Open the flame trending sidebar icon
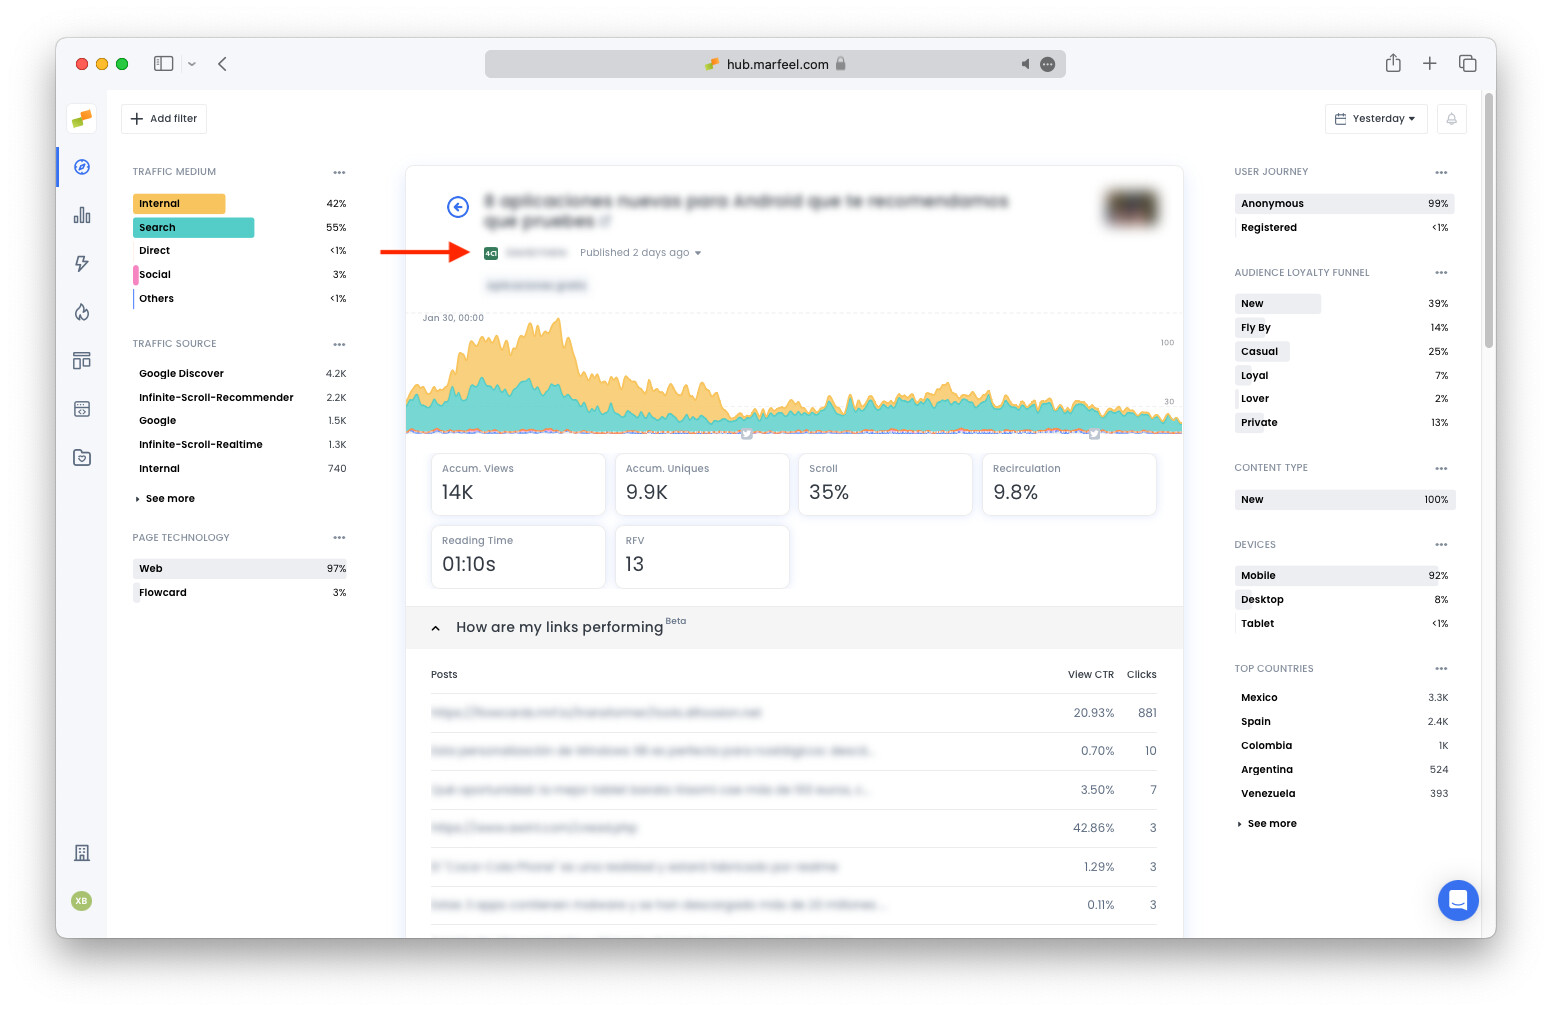Screen dimensions: 1552x1012 point(82,312)
